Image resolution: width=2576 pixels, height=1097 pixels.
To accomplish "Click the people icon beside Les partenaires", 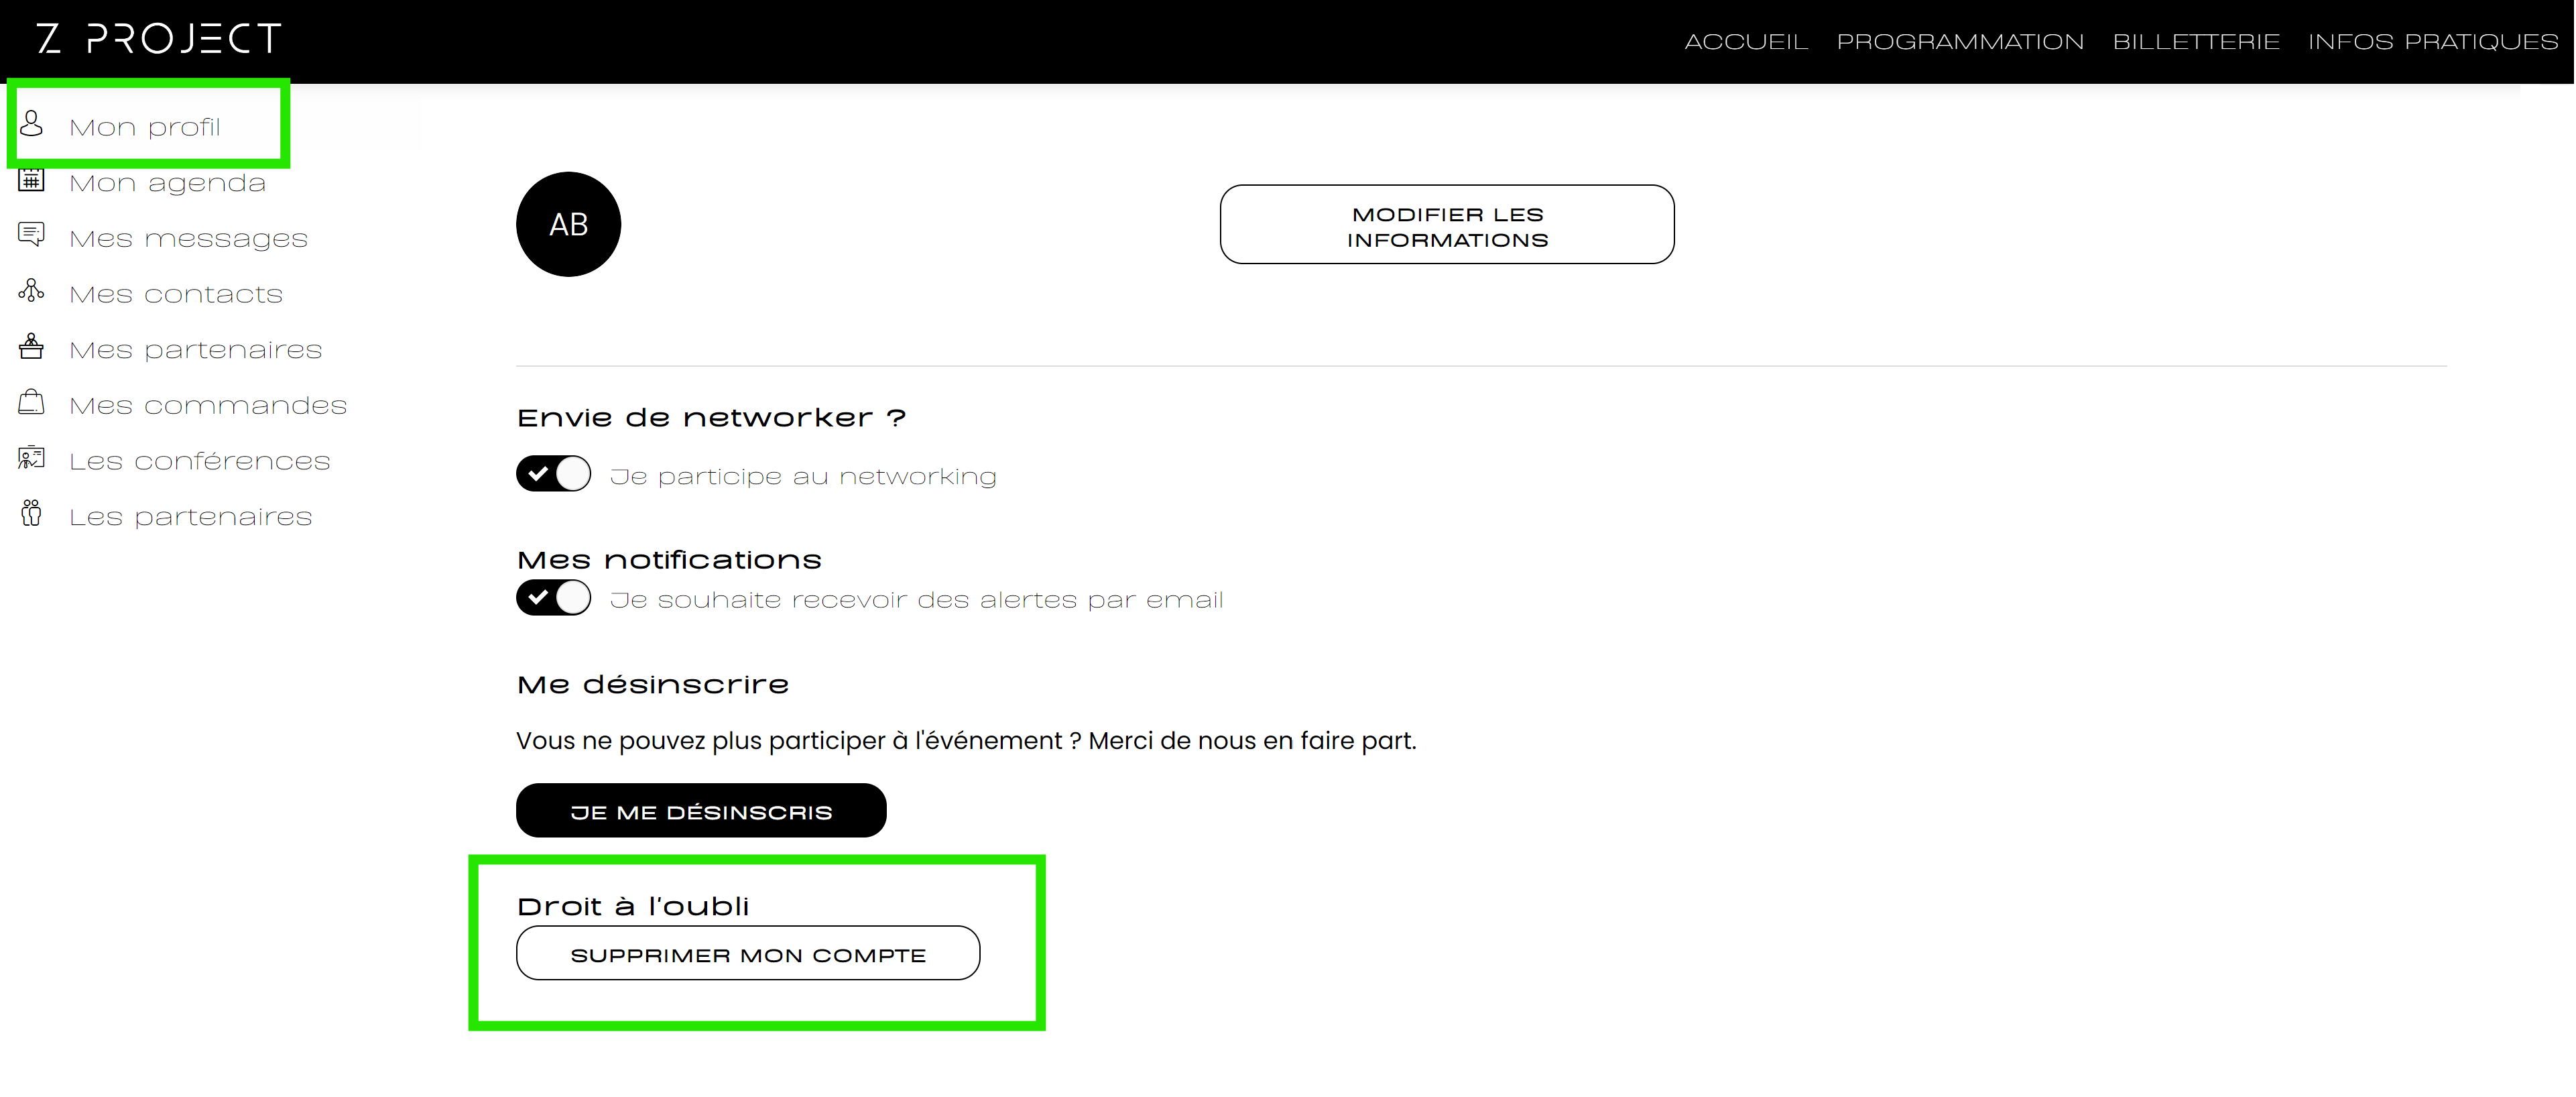I will click(x=32, y=514).
